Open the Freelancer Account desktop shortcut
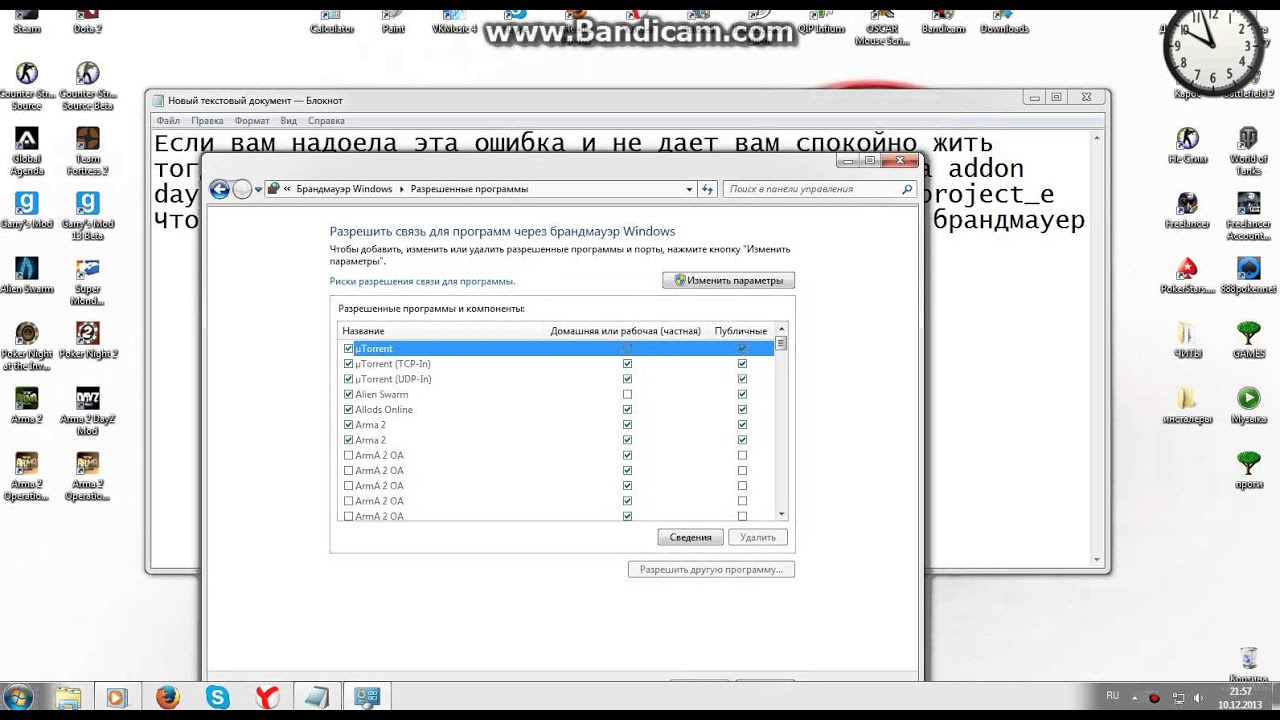The image size is (1280, 720). [x=1248, y=215]
